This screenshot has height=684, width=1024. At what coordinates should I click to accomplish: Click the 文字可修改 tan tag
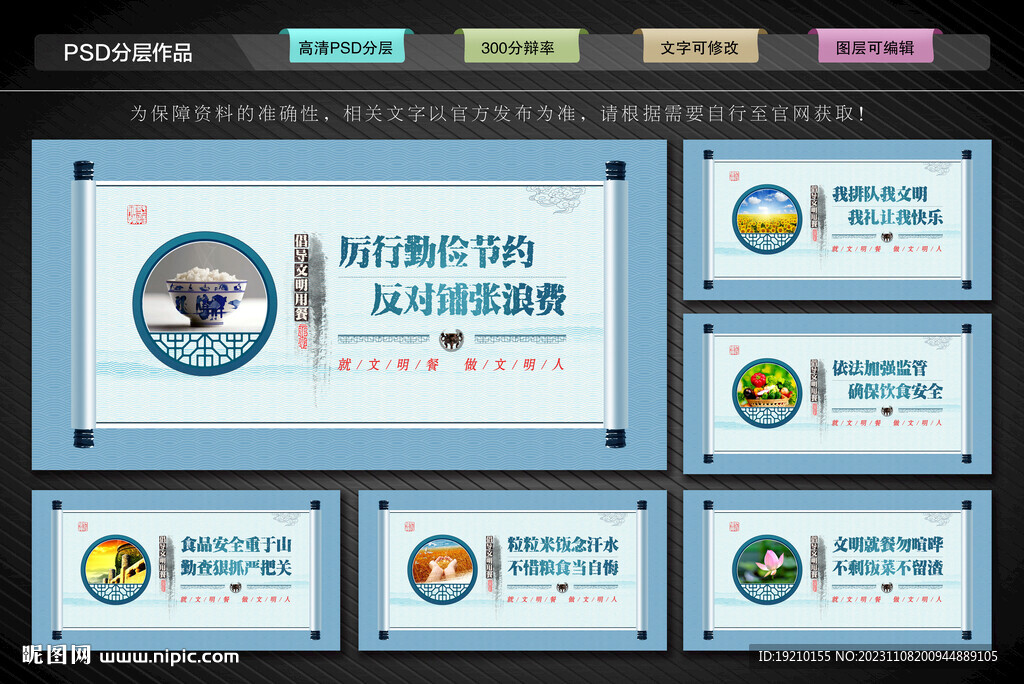(700, 48)
